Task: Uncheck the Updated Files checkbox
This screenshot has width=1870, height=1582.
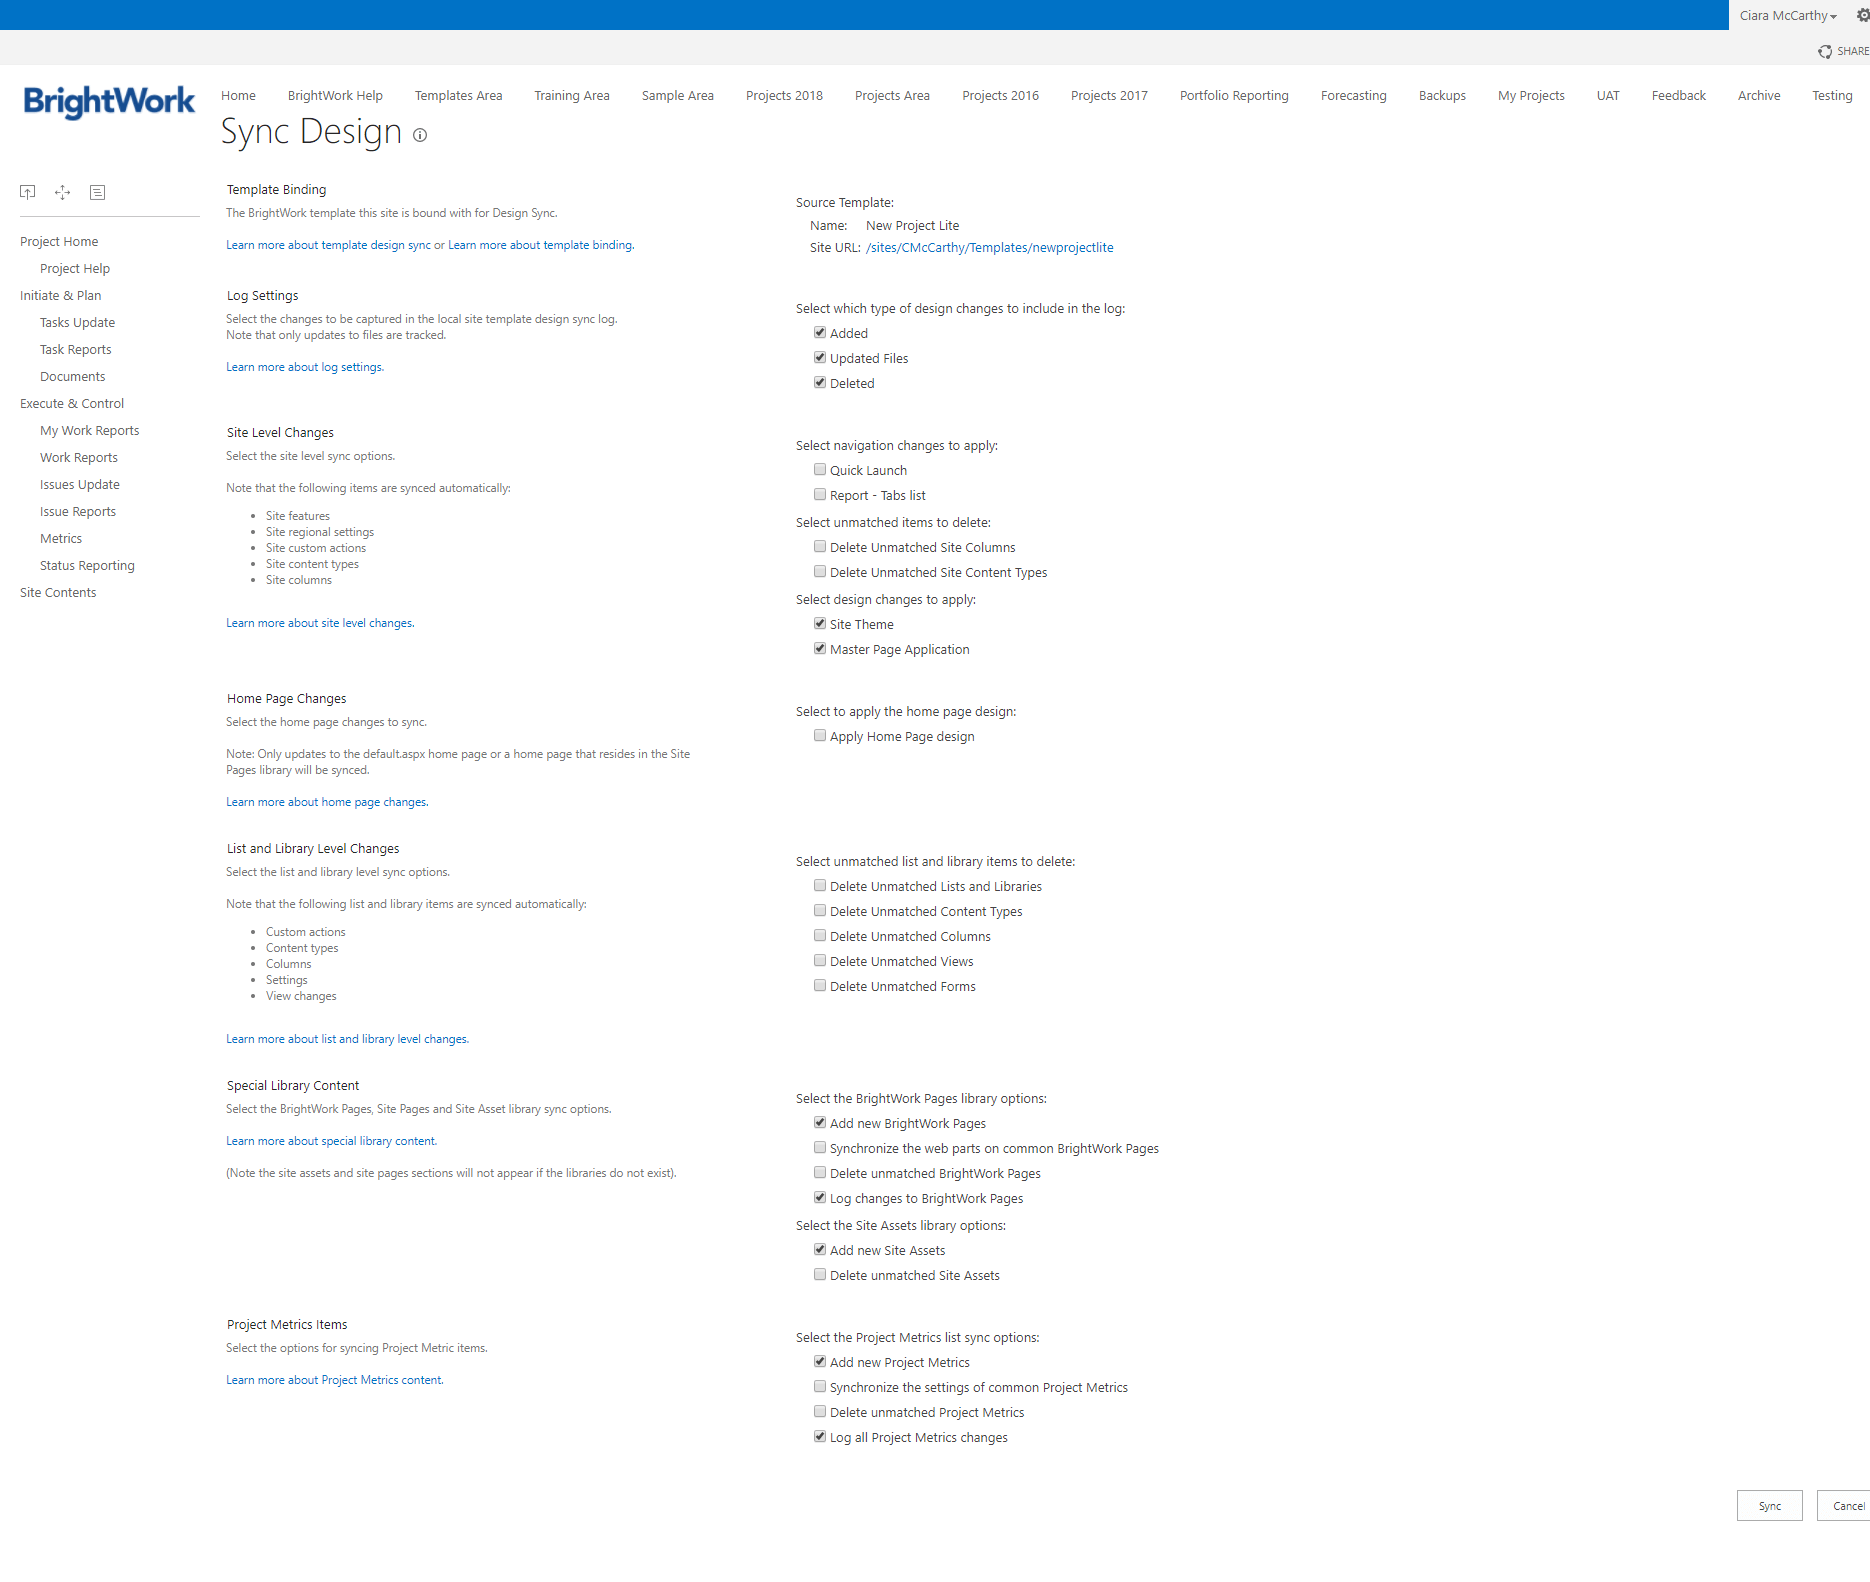Action: [x=820, y=357]
